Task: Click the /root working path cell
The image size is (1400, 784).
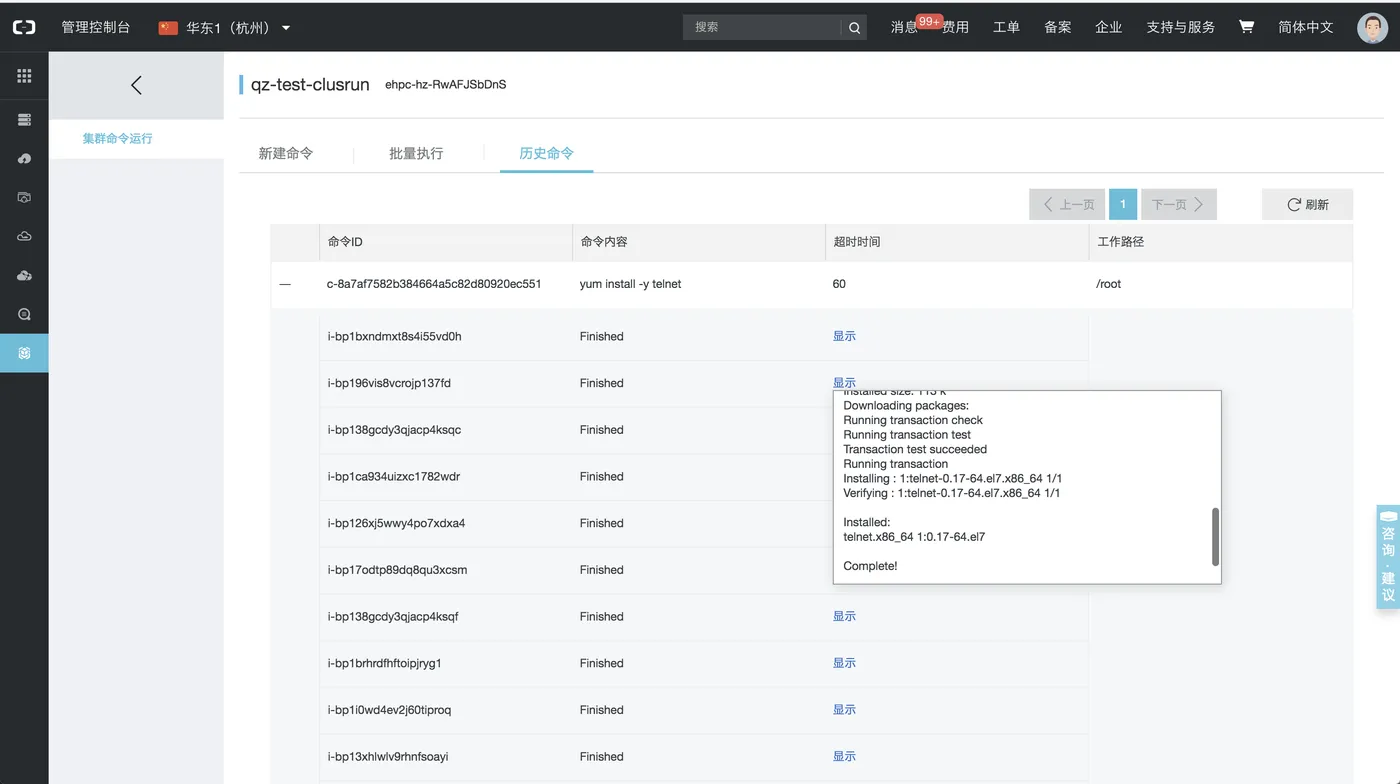Action: tap(1108, 284)
